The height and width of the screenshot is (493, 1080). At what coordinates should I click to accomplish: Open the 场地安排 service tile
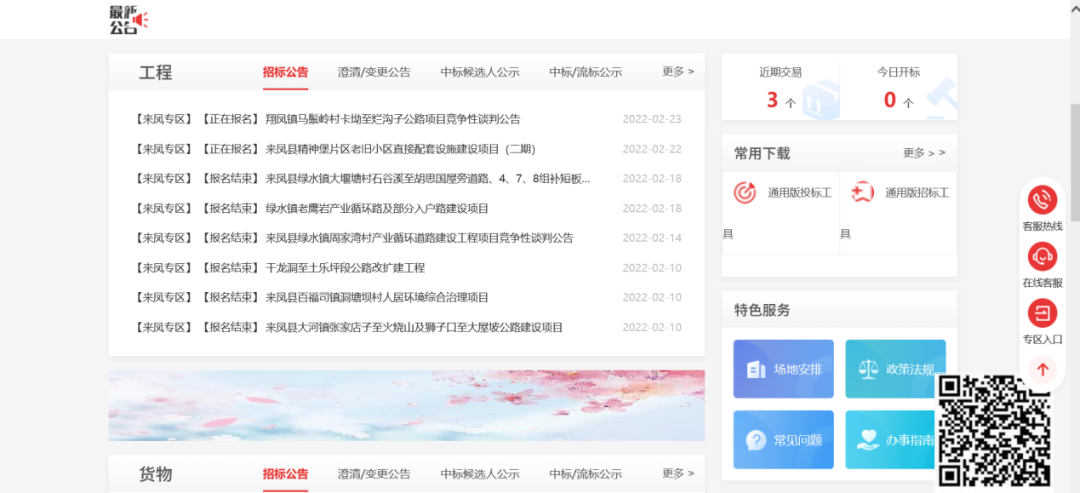pos(783,369)
